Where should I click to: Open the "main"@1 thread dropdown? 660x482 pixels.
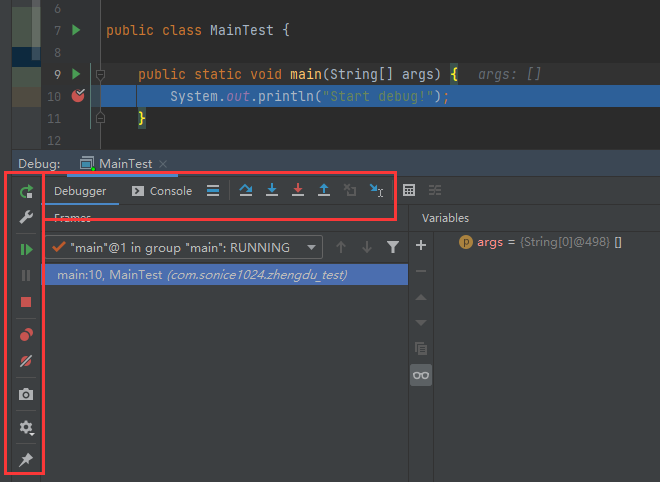coord(314,247)
